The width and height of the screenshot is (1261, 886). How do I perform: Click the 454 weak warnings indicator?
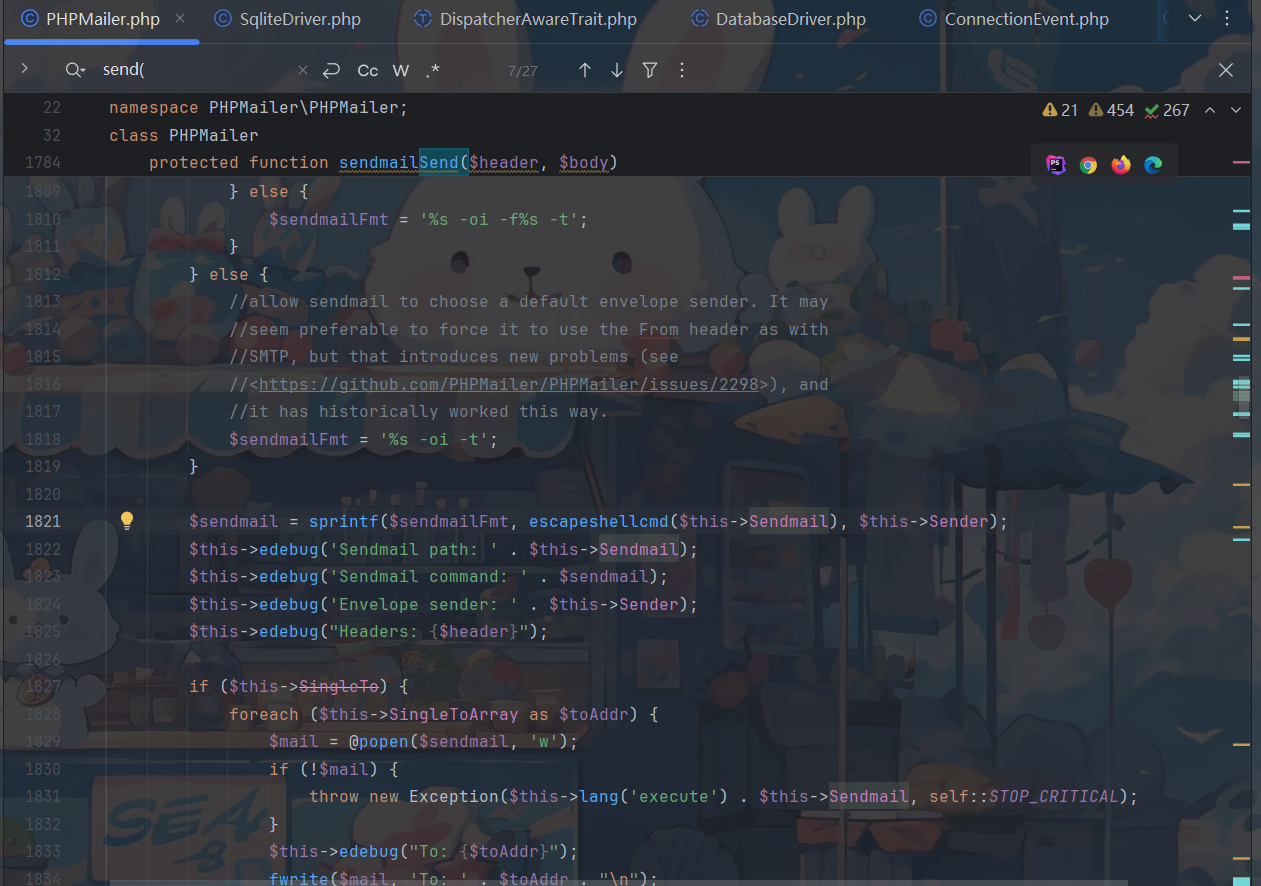1111,110
